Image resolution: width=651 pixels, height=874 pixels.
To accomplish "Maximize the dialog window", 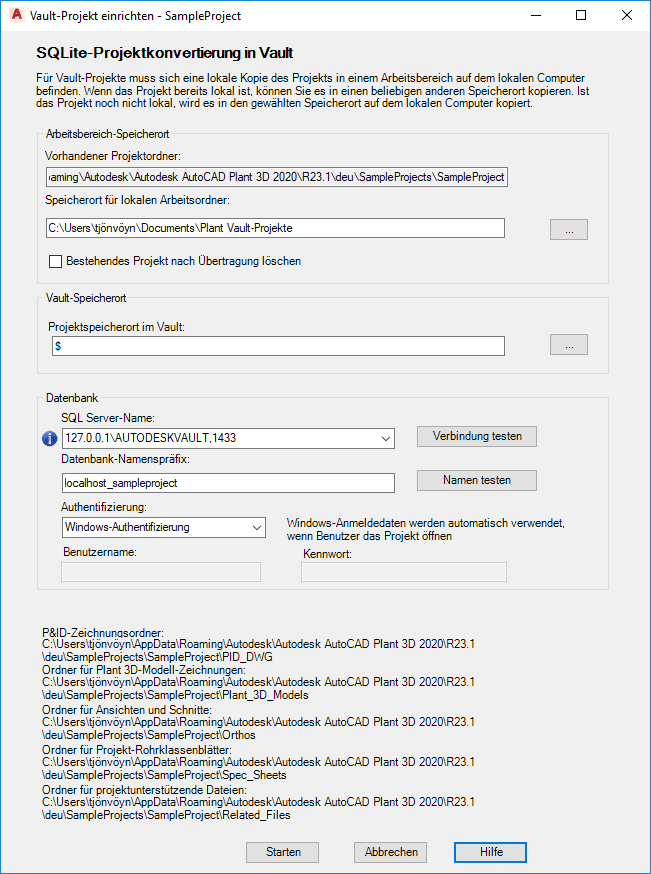I will pos(581,16).
